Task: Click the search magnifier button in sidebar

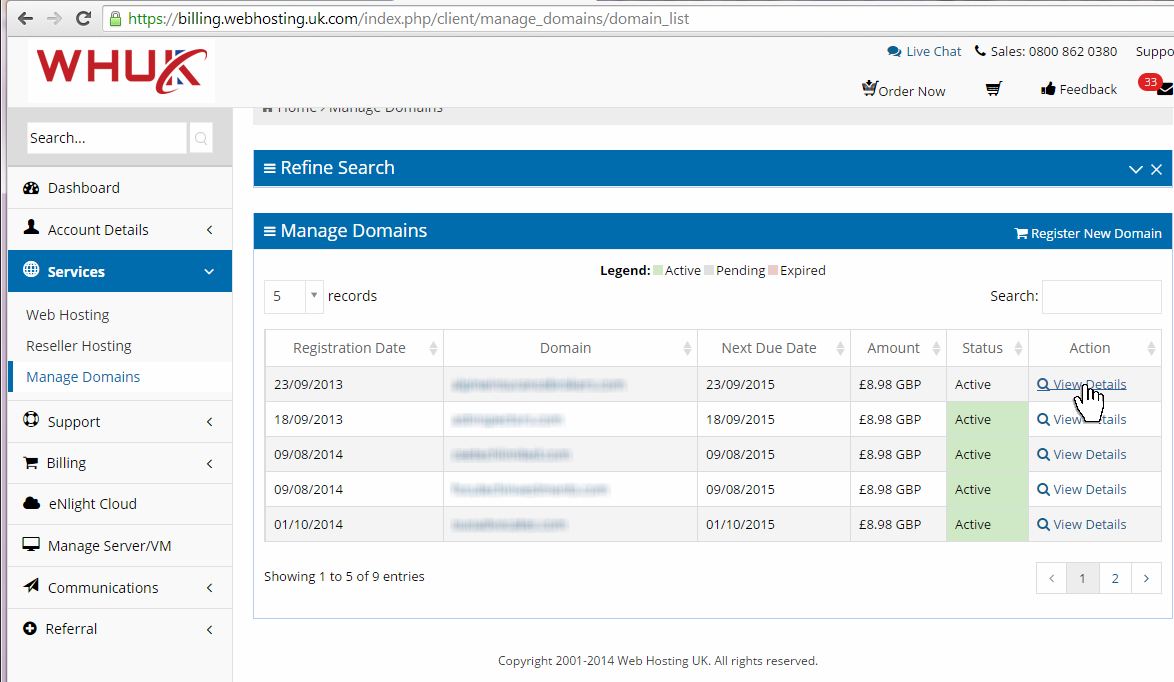Action: click(x=201, y=138)
